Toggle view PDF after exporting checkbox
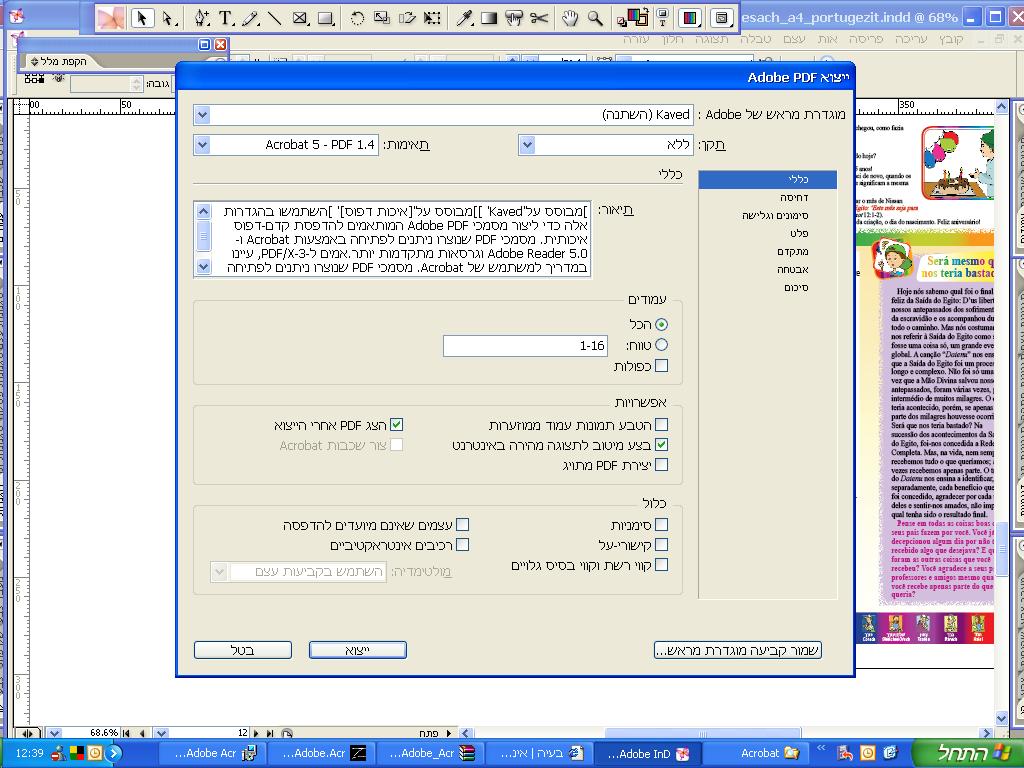 396,424
